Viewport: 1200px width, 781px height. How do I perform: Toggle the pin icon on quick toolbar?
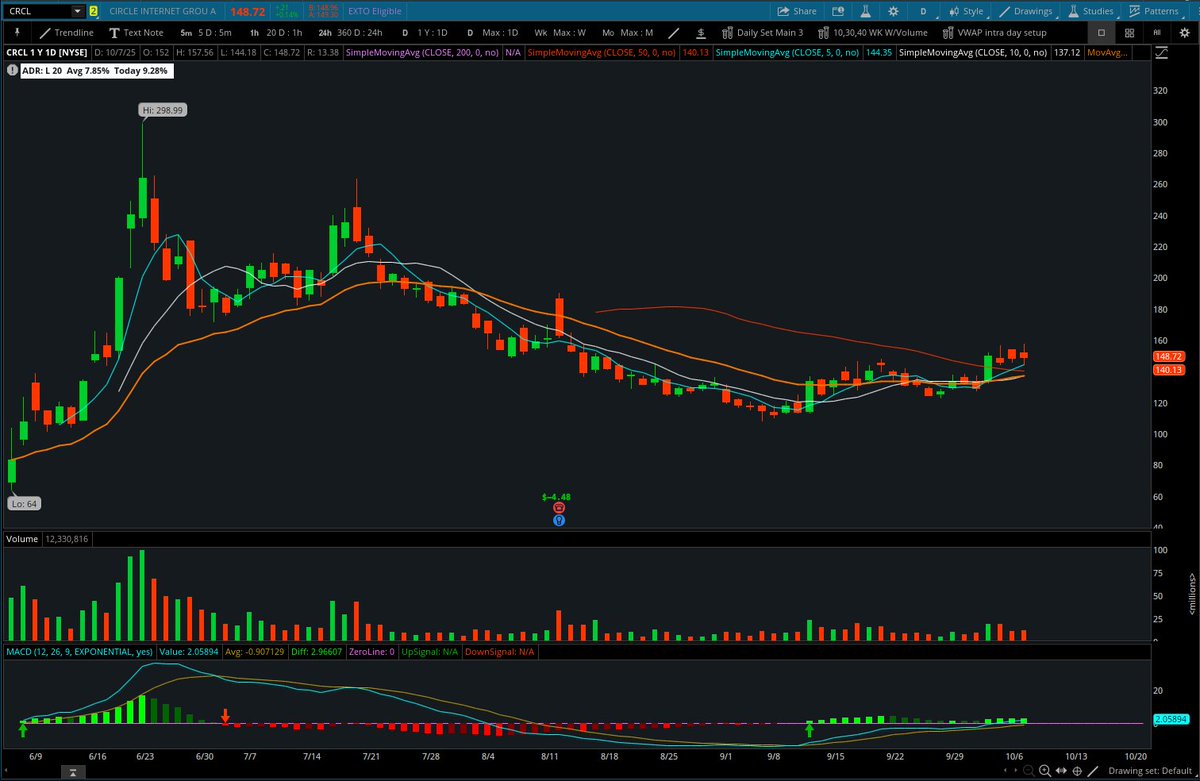[17, 32]
